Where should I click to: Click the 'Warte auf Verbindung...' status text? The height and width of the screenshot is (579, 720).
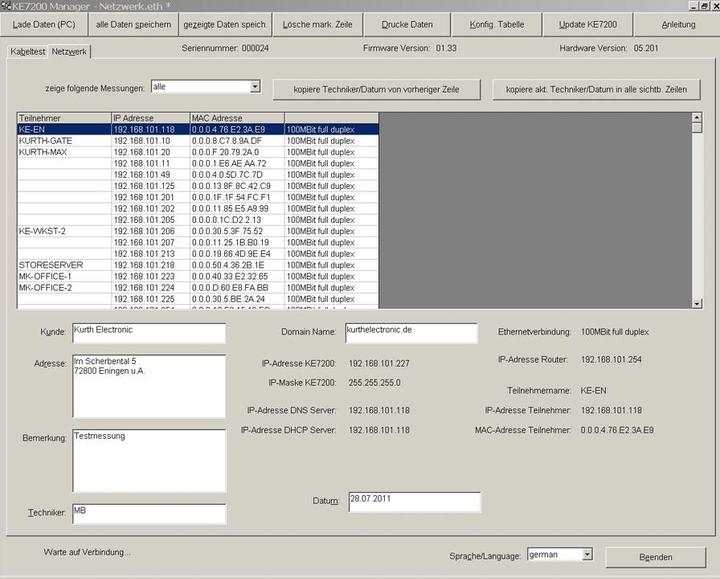tap(87, 552)
